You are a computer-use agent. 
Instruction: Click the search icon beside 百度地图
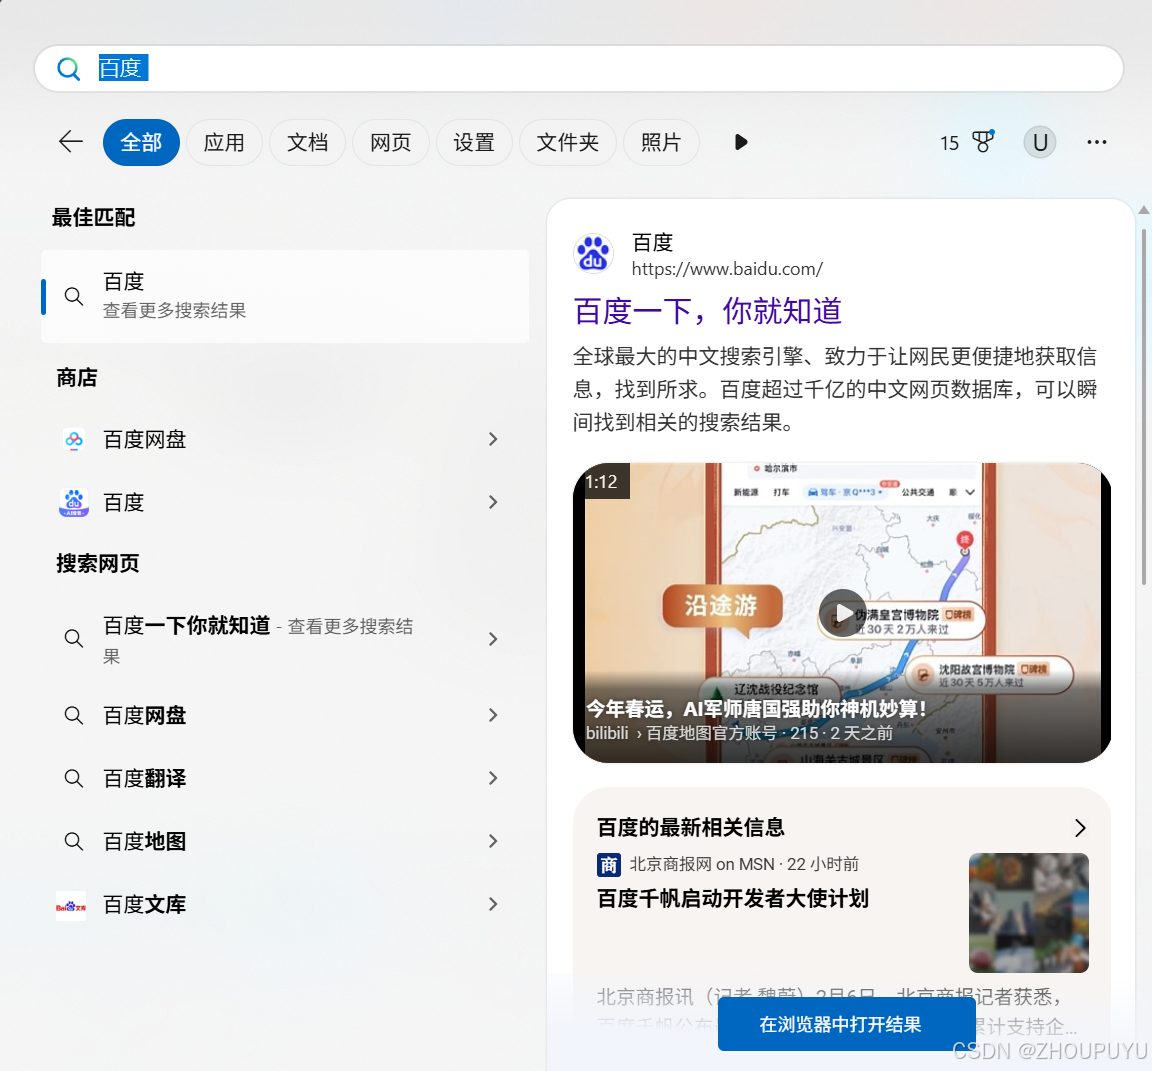73,841
